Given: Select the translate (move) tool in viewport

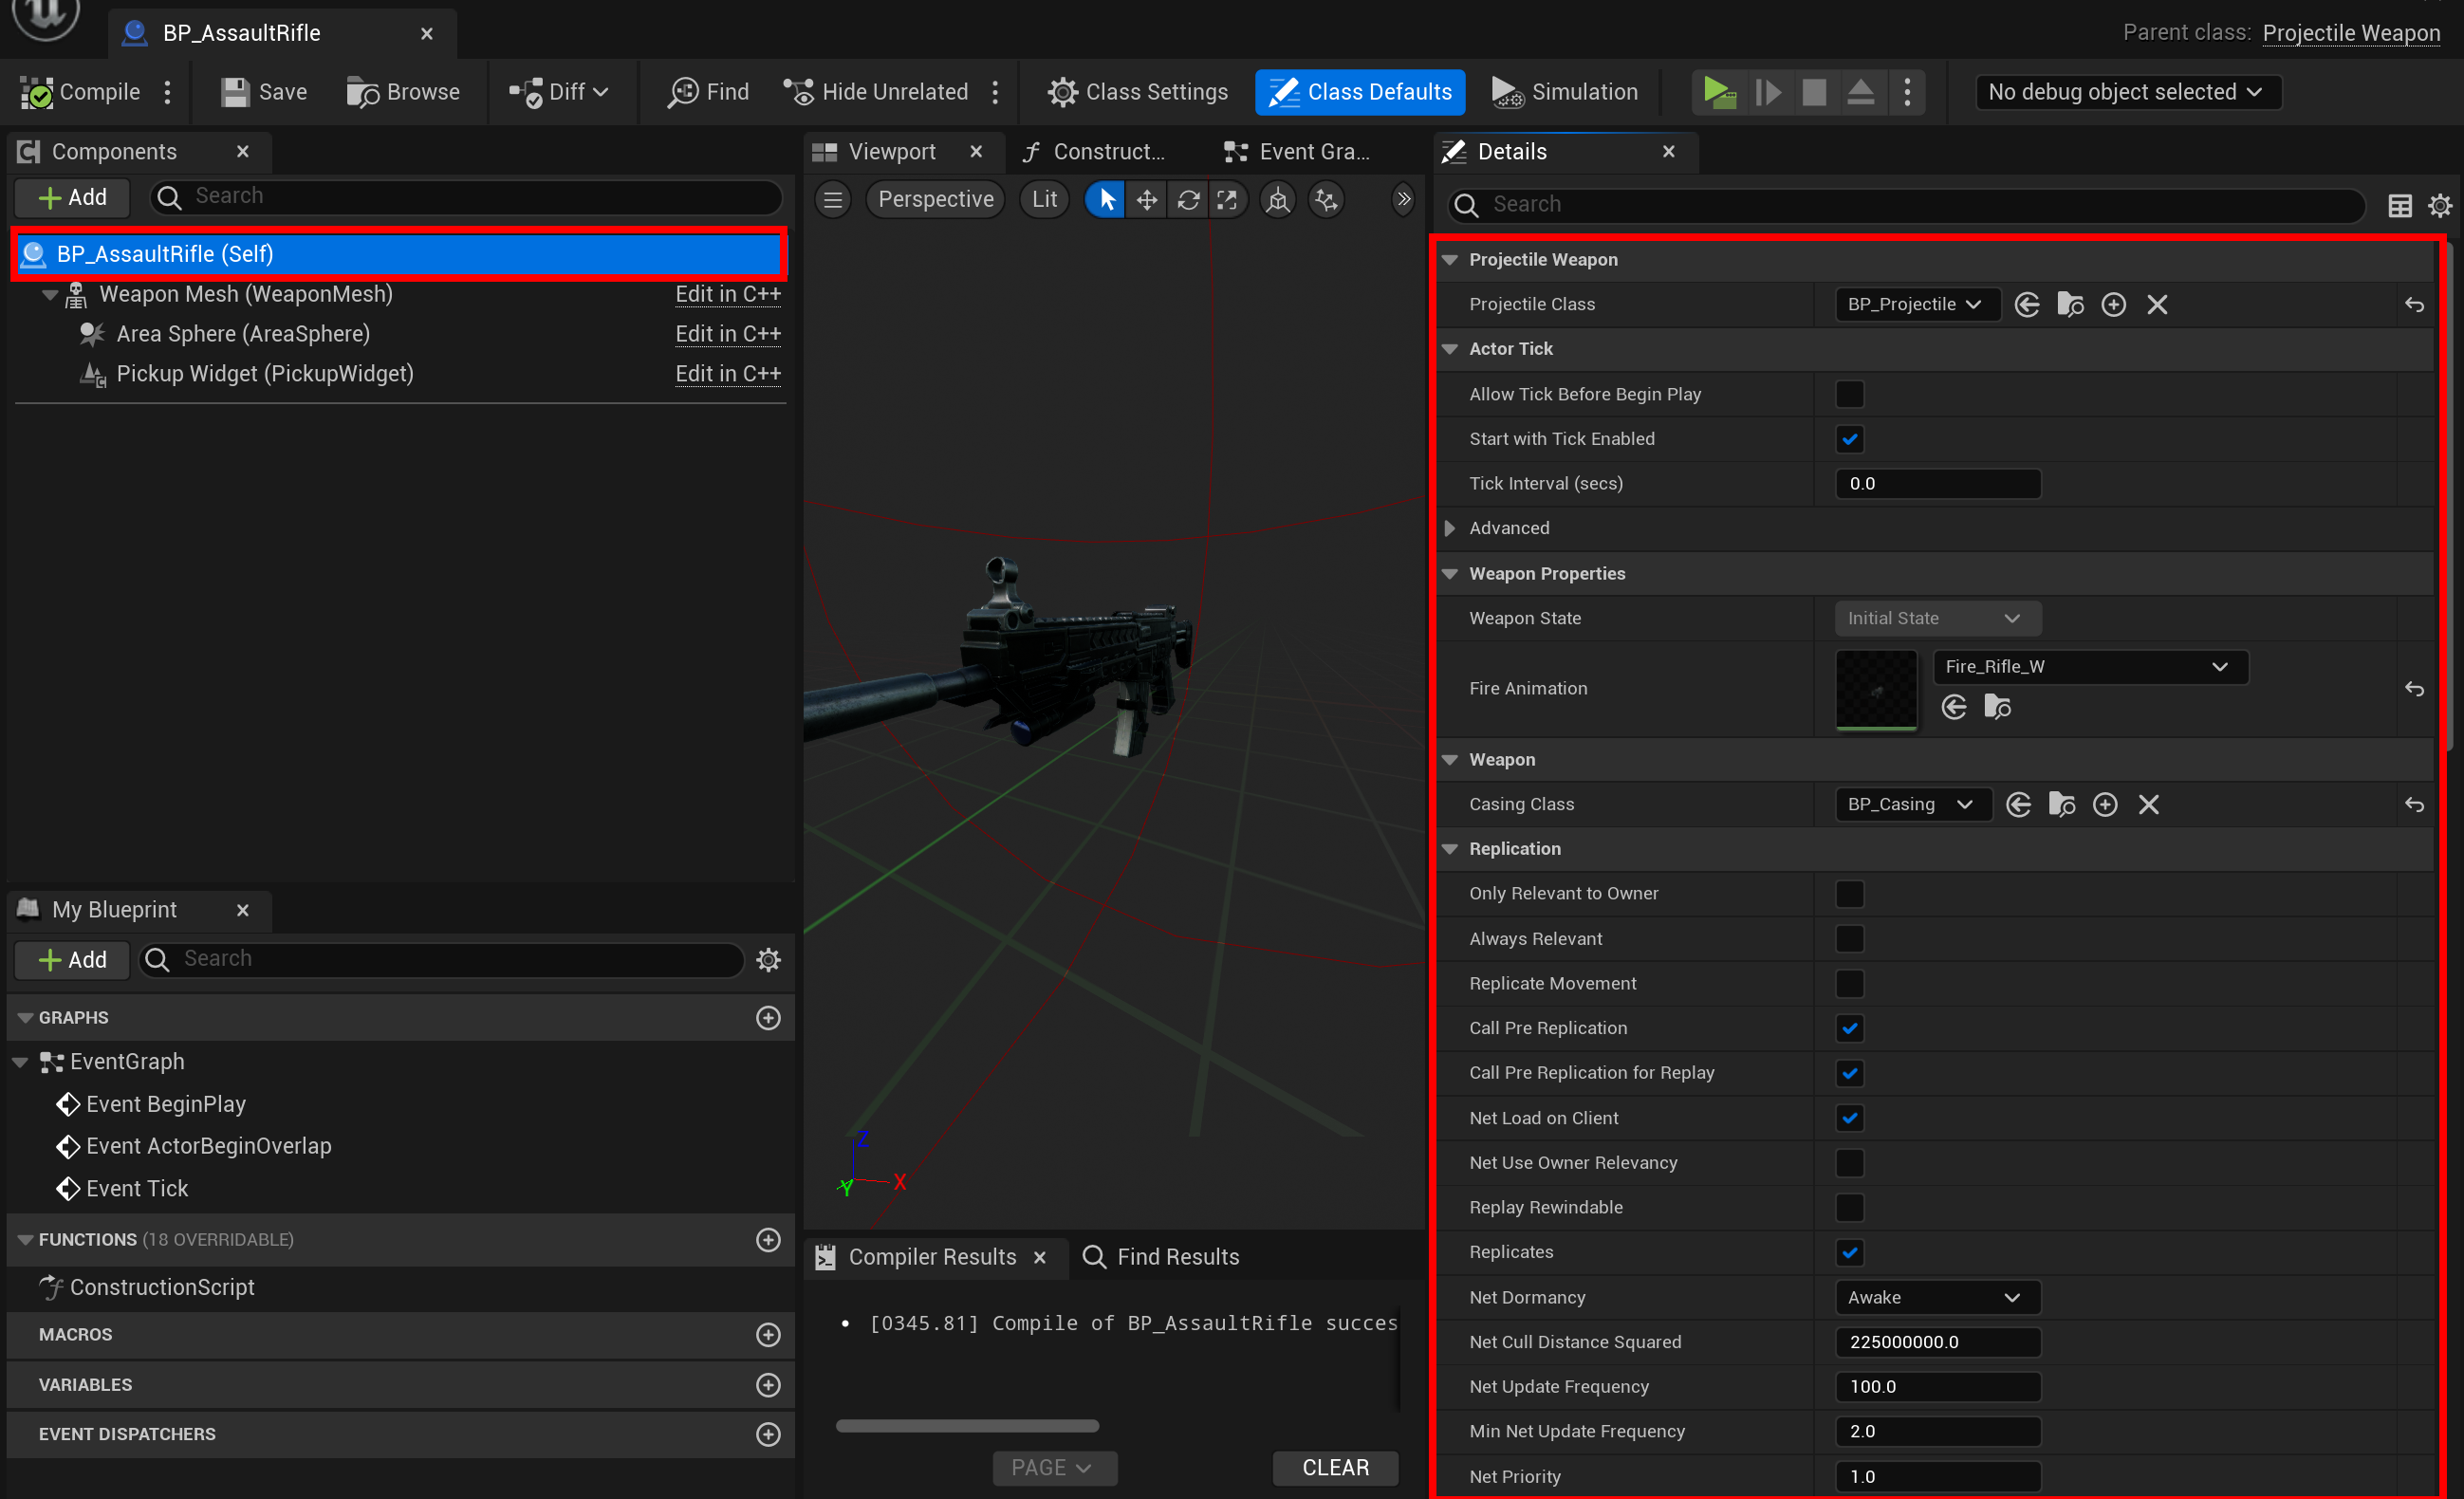Looking at the screenshot, I should pyautogui.click(x=1147, y=200).
